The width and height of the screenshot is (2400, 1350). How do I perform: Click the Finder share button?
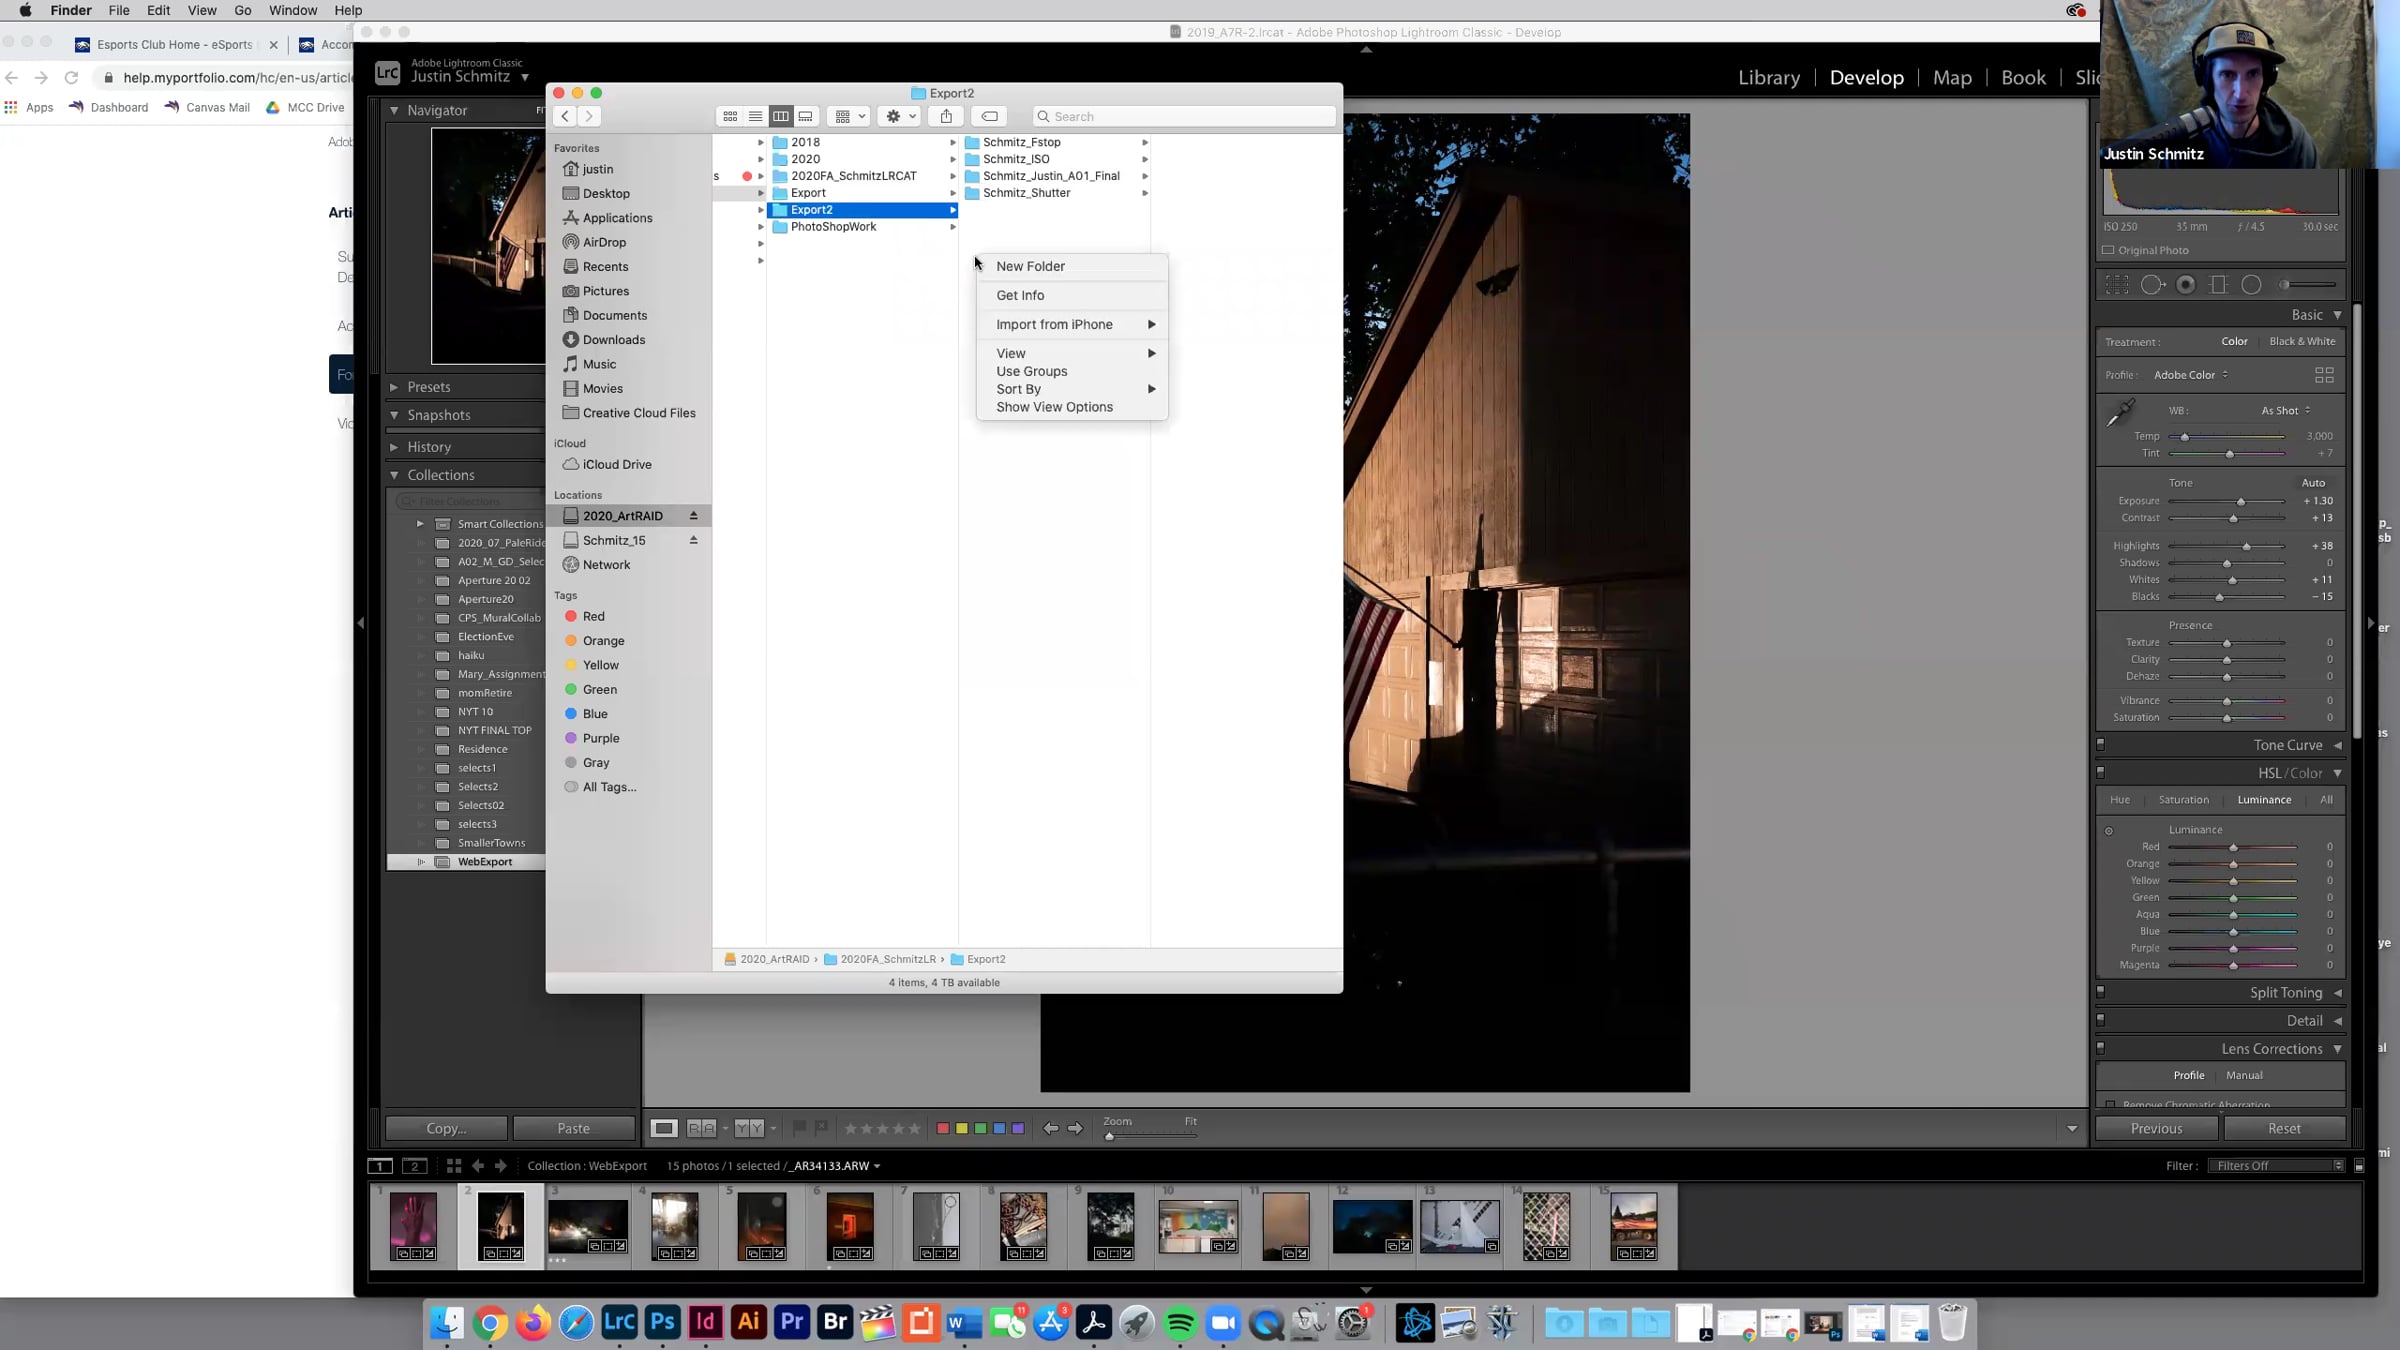click(946, 116)
